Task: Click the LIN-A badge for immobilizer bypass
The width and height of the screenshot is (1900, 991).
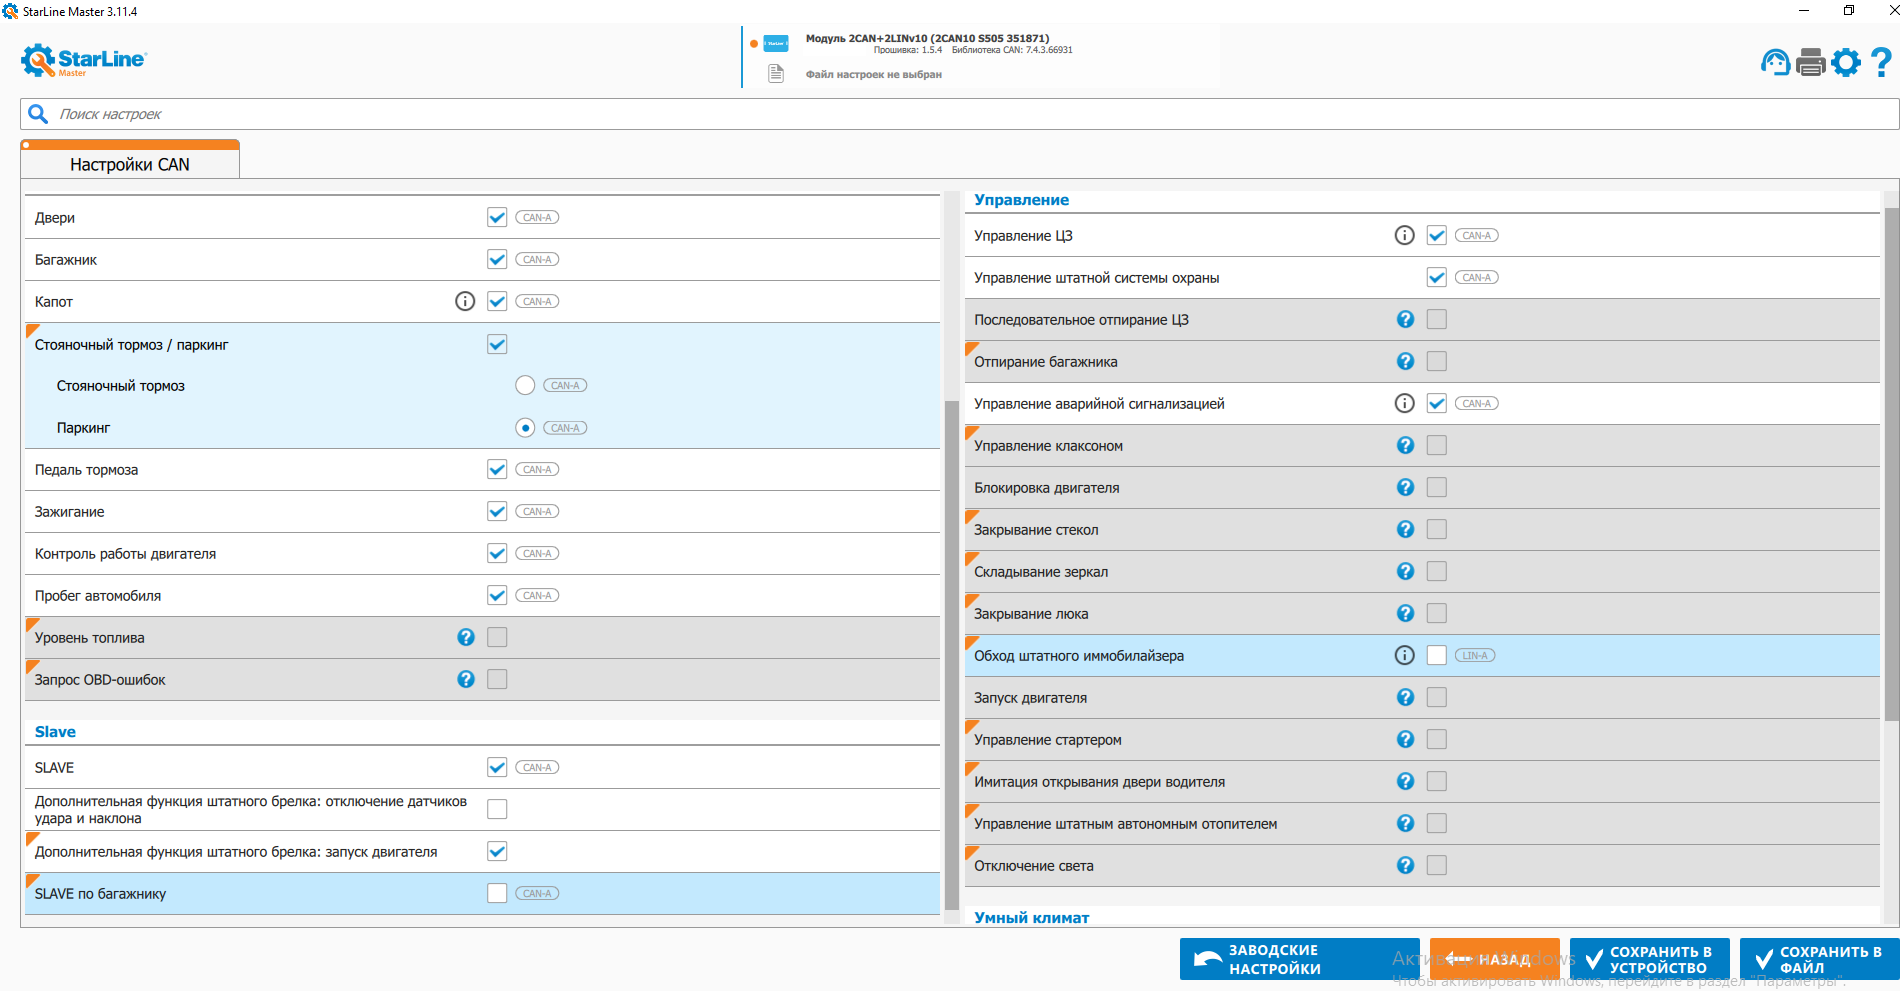Action: (1475, 655)
